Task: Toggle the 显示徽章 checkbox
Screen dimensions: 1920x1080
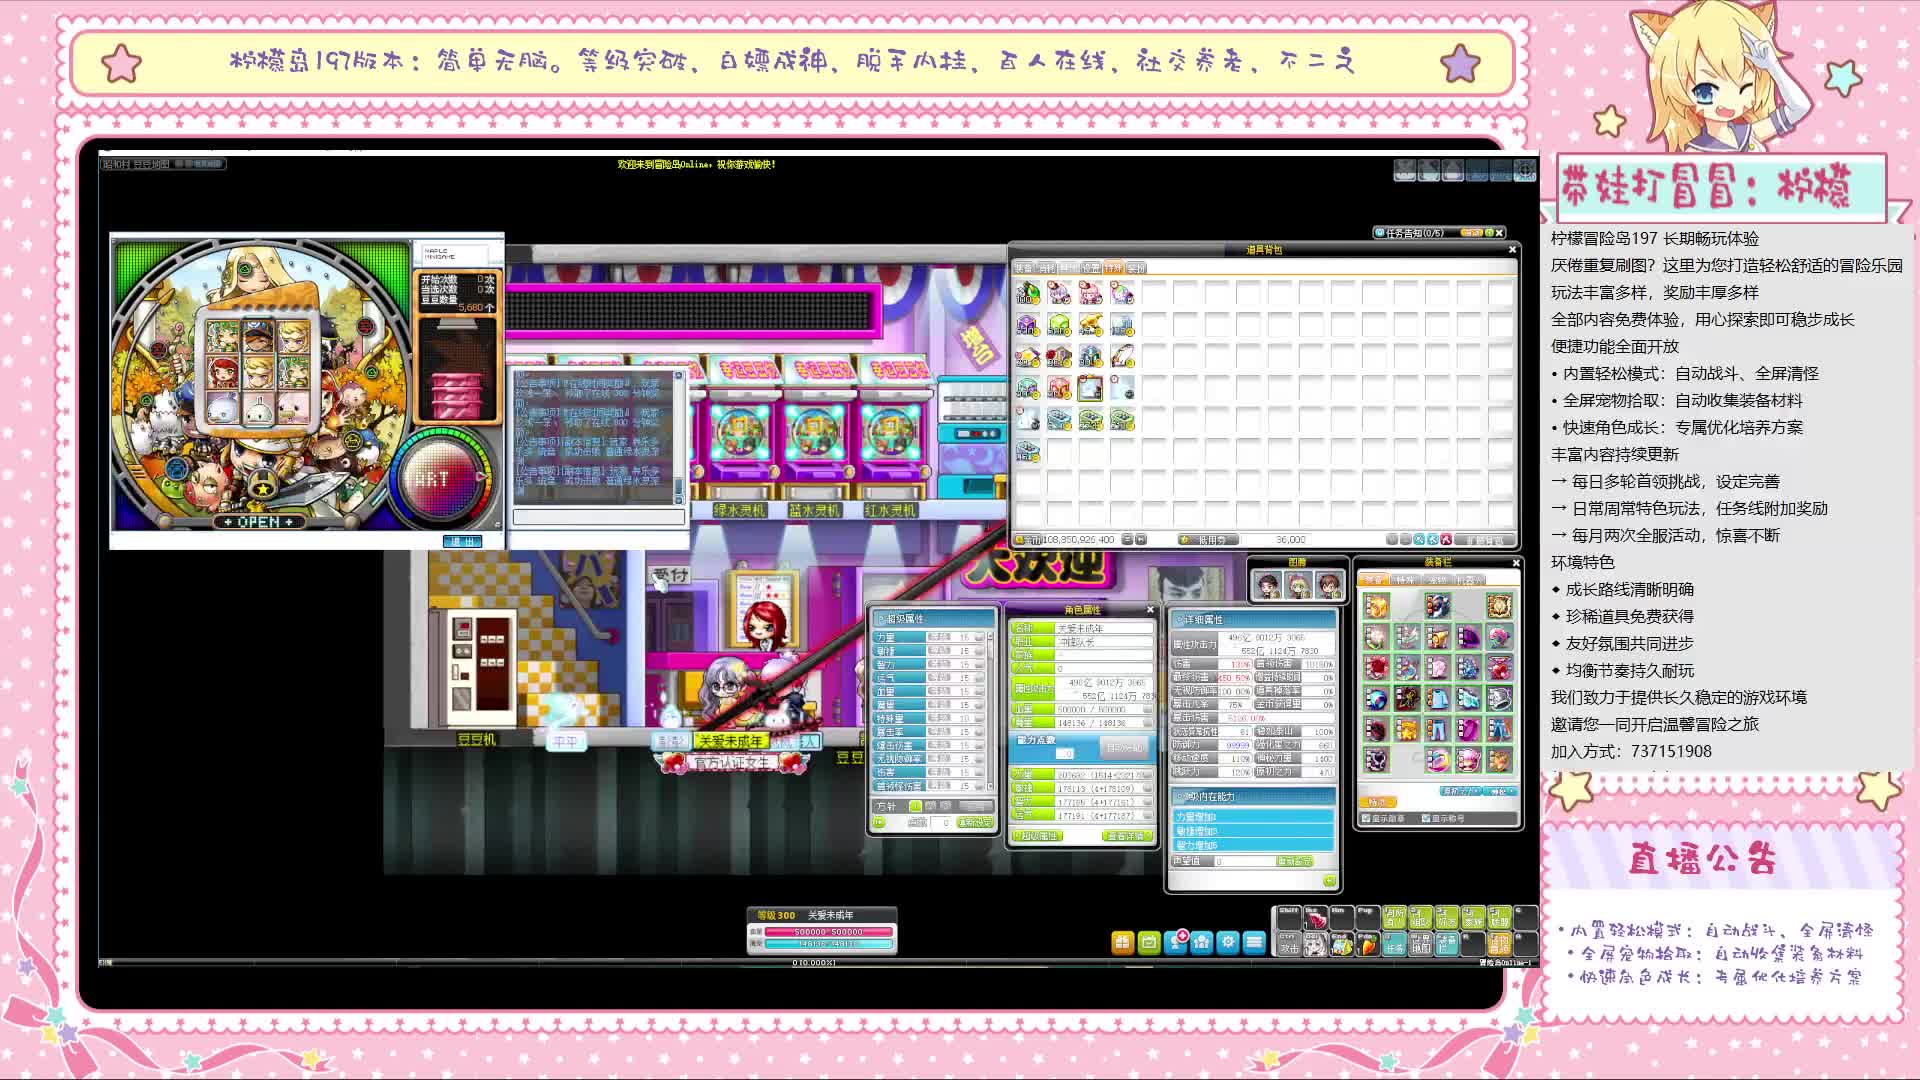Action: 1367,818
